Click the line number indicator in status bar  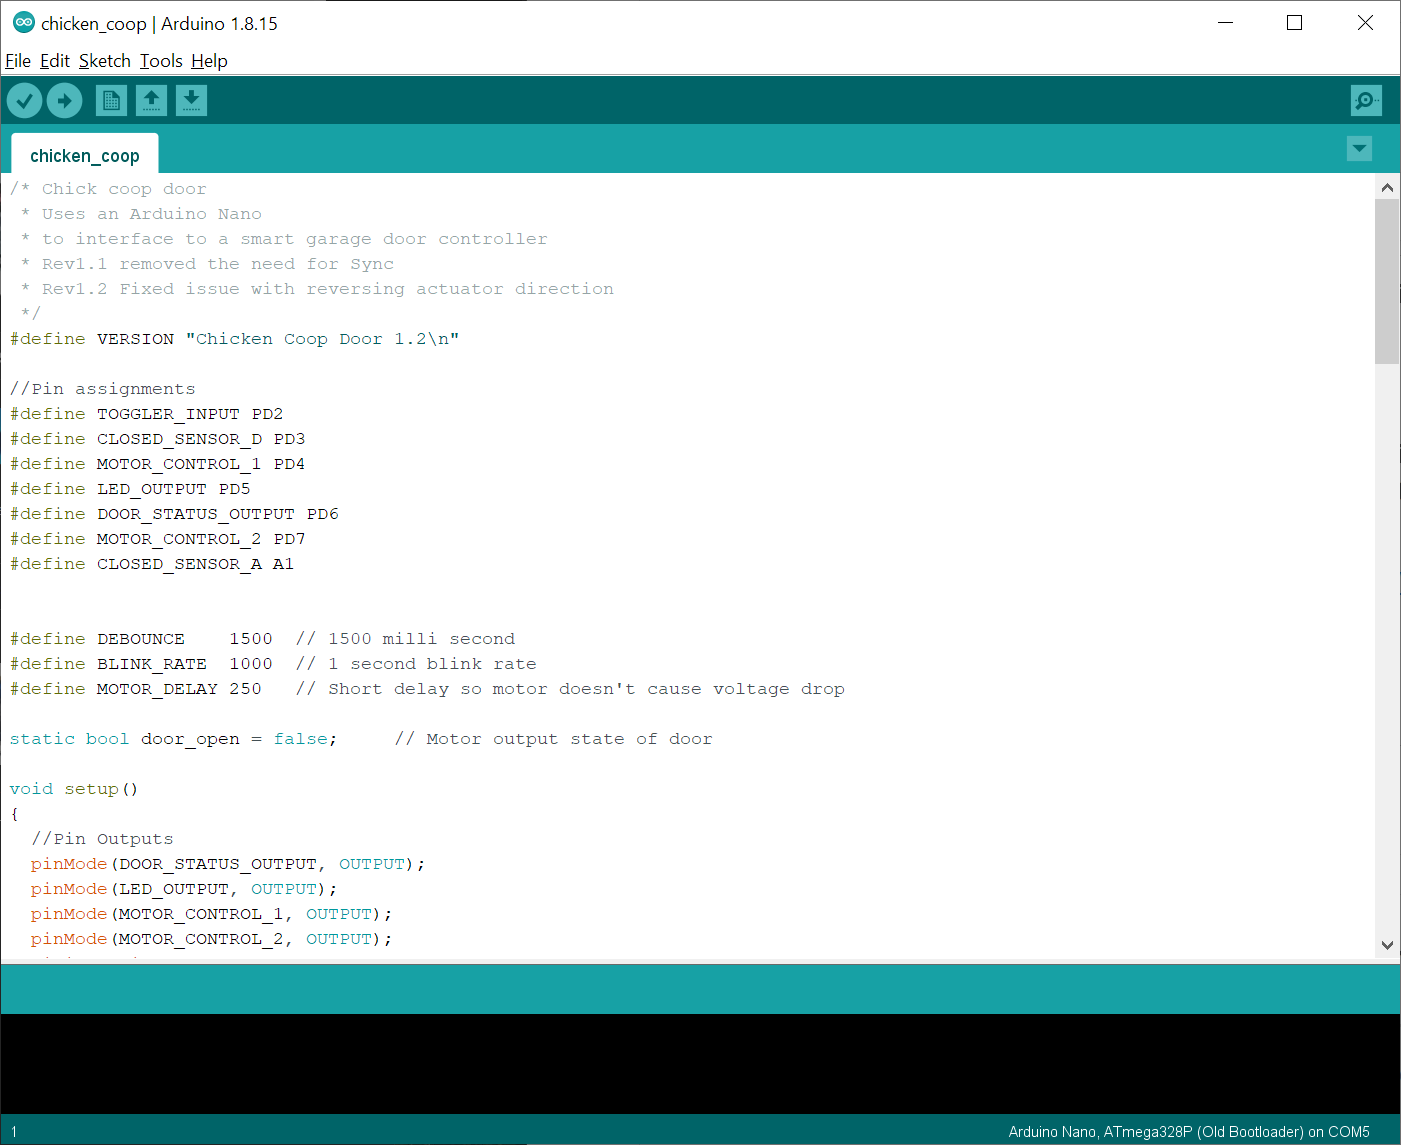click(x=14, y=1132)
